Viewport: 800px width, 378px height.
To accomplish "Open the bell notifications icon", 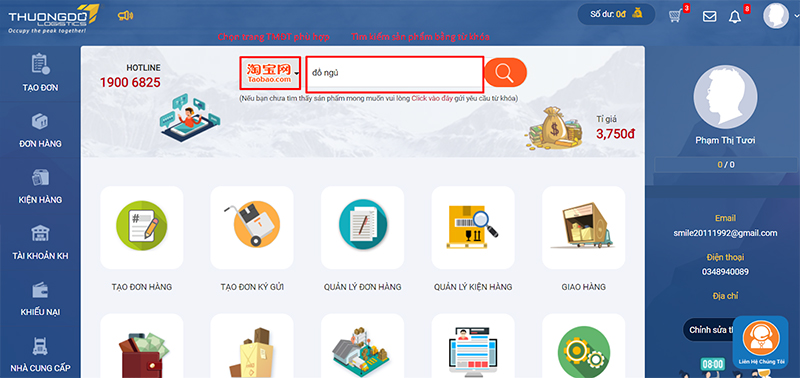I will (735, 17).
